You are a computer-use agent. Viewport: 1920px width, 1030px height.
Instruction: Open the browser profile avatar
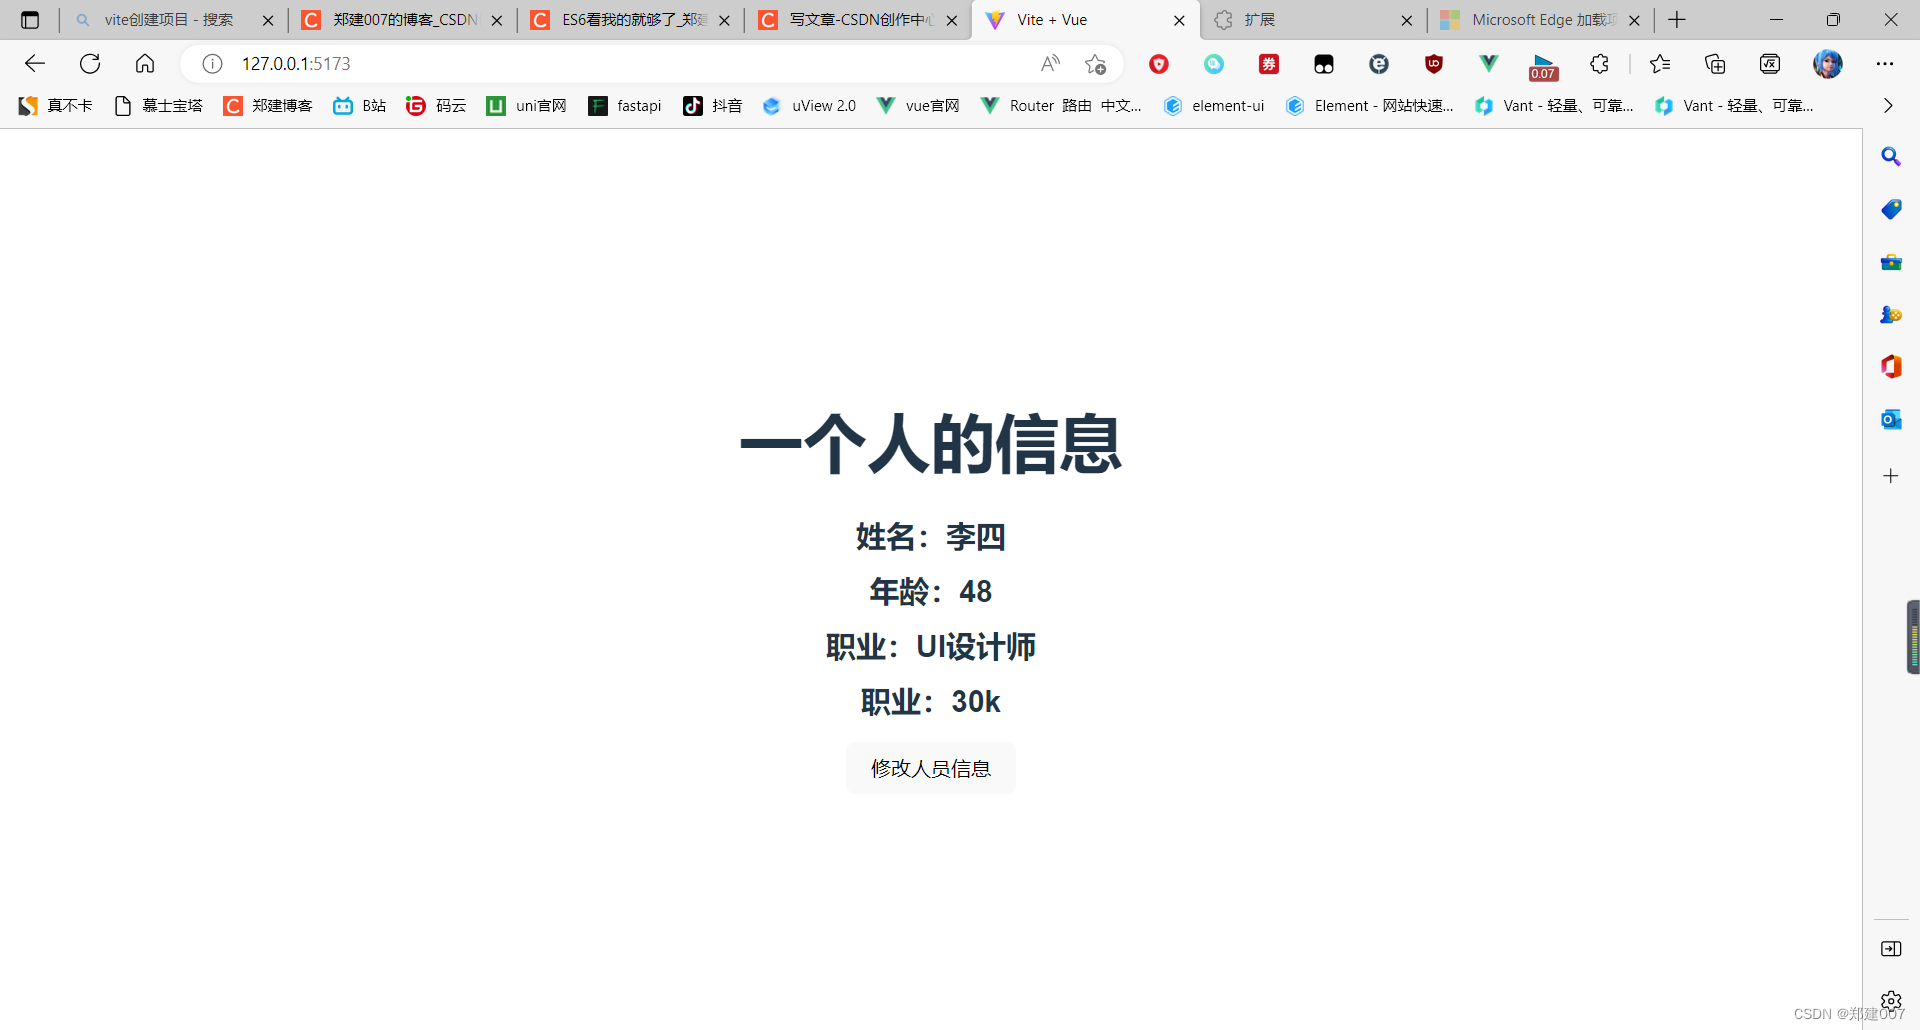[1829, 63]
